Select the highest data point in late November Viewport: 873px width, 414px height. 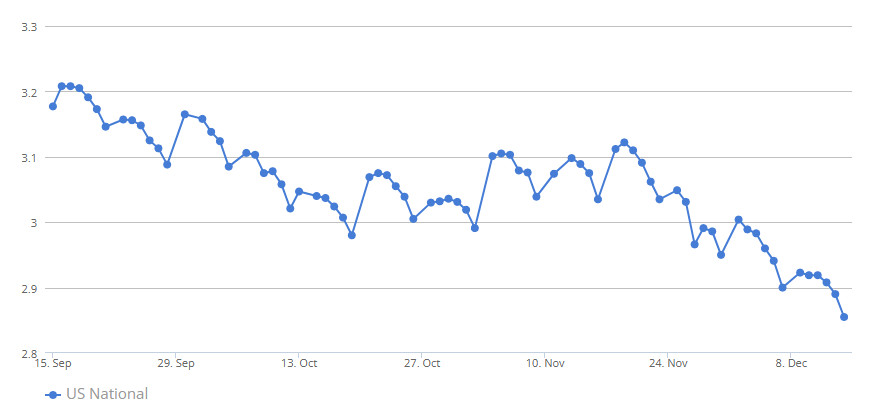(624, 142)
